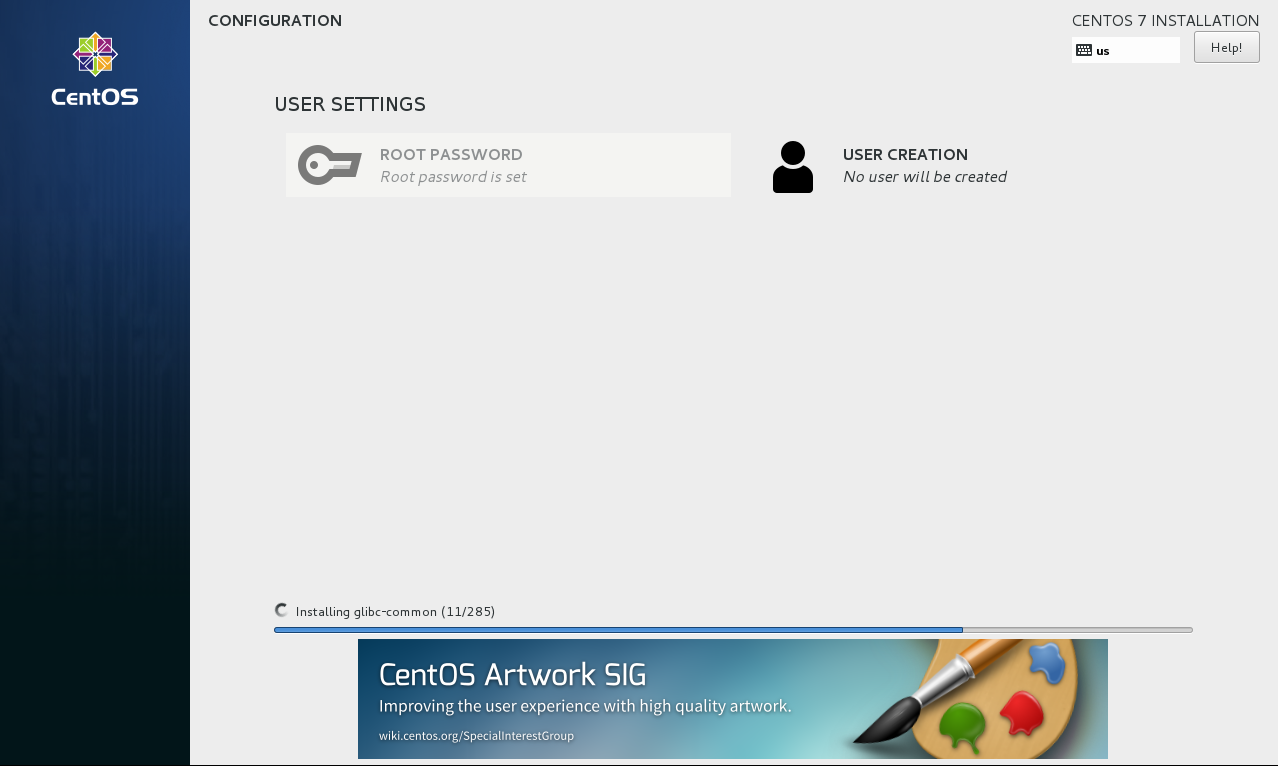Click the wiki.centos.org/SpecialInterestGroup link
Viewport: 1278px width, 766px height.
[476, 736]
